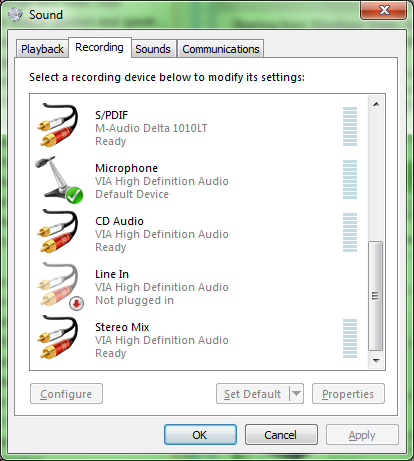Screen dimensions: 414x461
Task: Open the Set Default dropdown arrow
Action: pos(296,394)
